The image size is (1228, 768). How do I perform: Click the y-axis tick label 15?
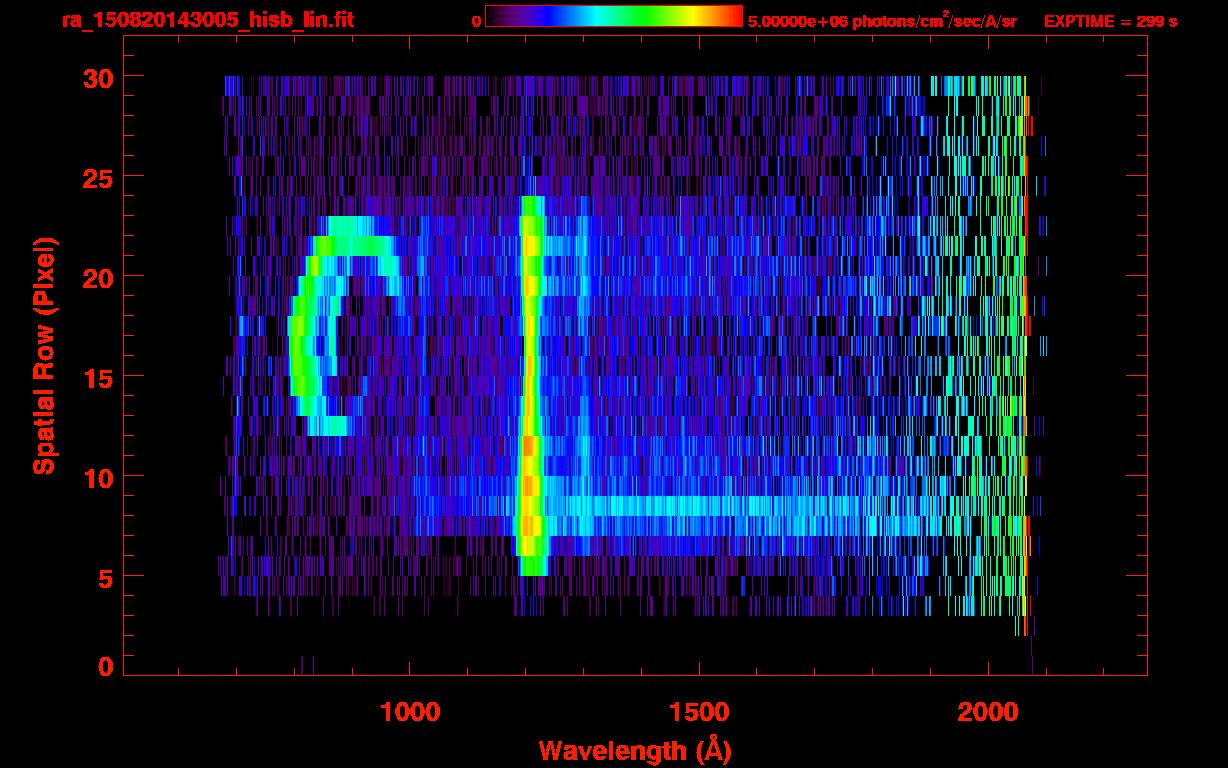tap(98, 377)
